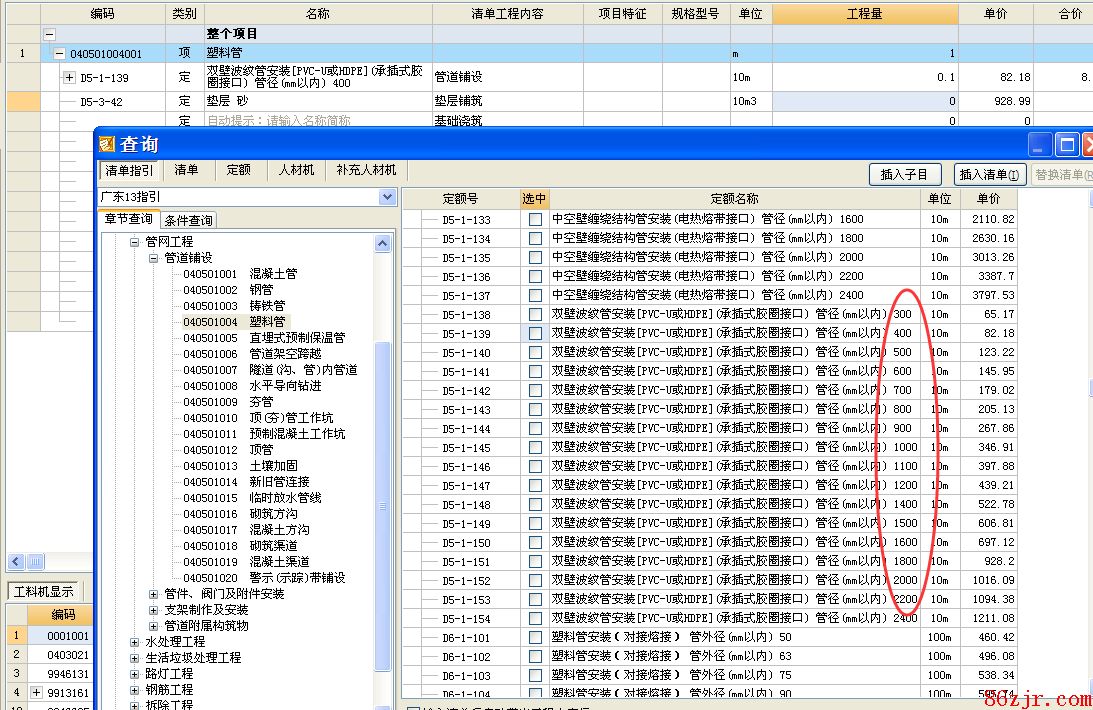Click the tree panel scroll-up arrow
The height and width of the screenshot is (710, 1093).
[x=383, y=243]
